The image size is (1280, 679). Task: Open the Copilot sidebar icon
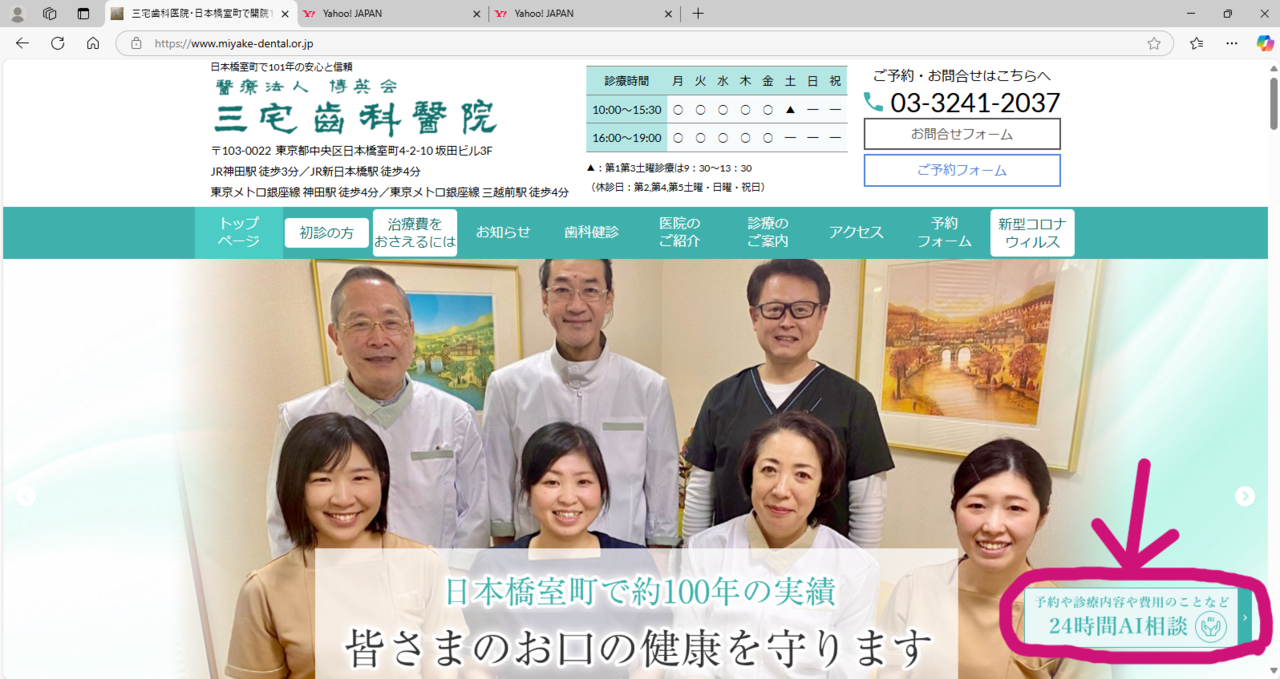point(1265,43)
